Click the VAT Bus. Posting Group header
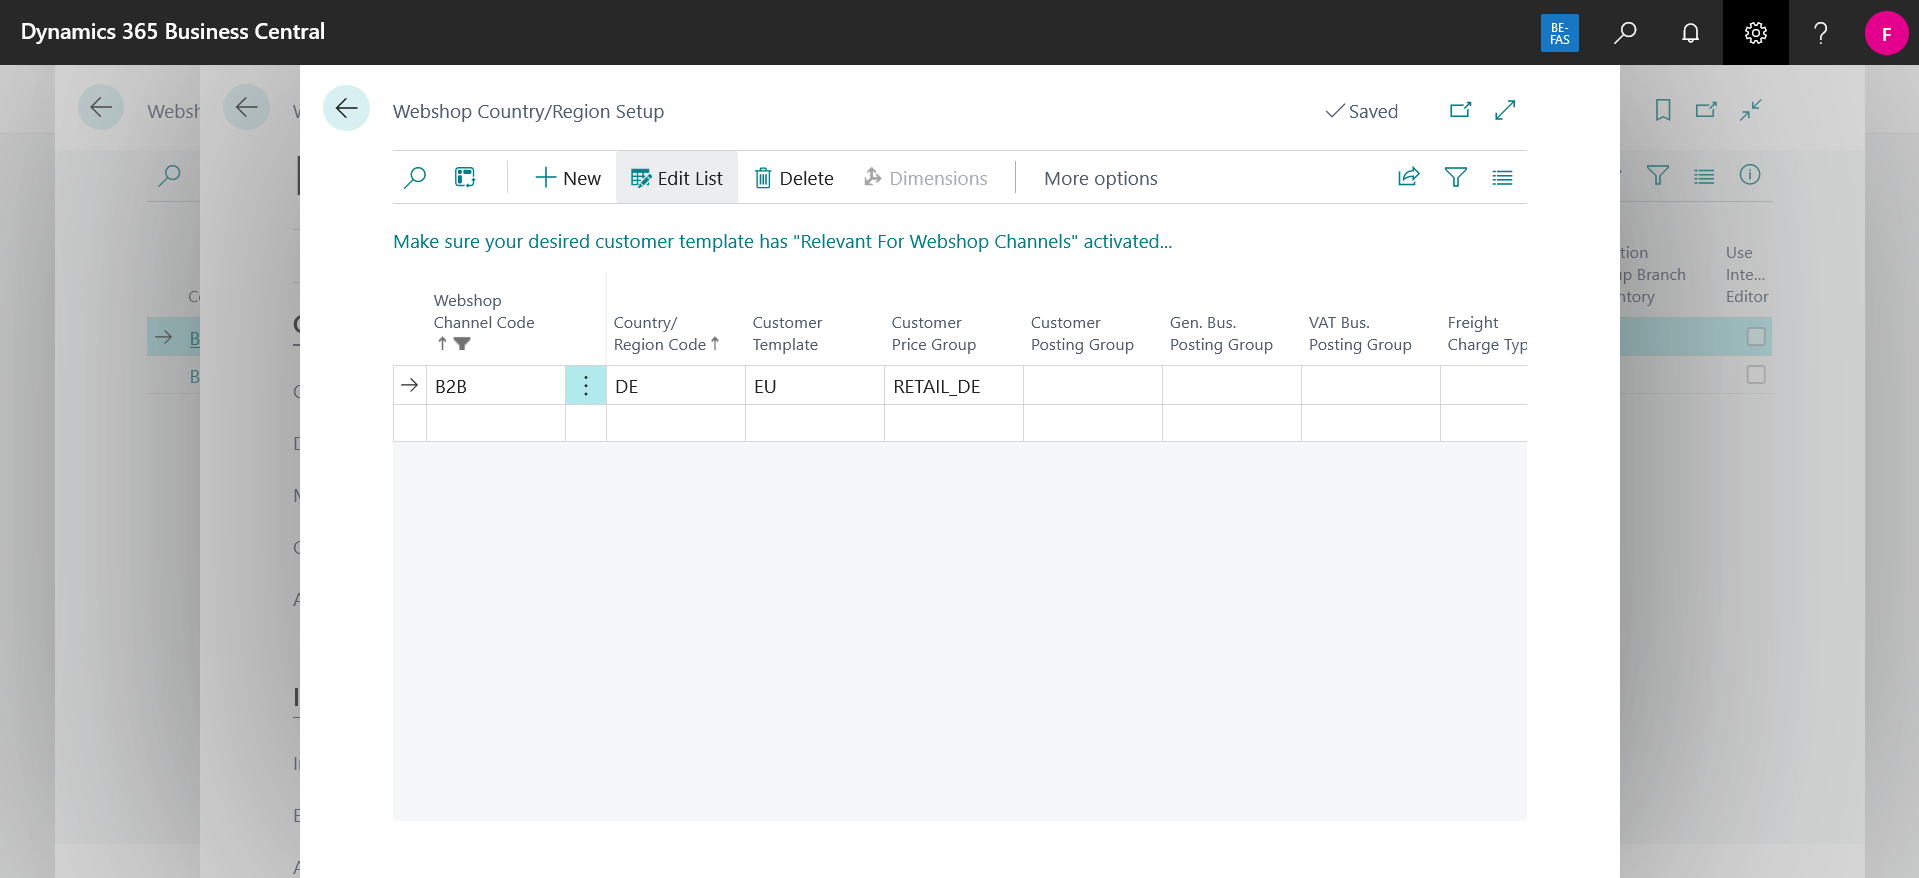 tap(1360, 333)
